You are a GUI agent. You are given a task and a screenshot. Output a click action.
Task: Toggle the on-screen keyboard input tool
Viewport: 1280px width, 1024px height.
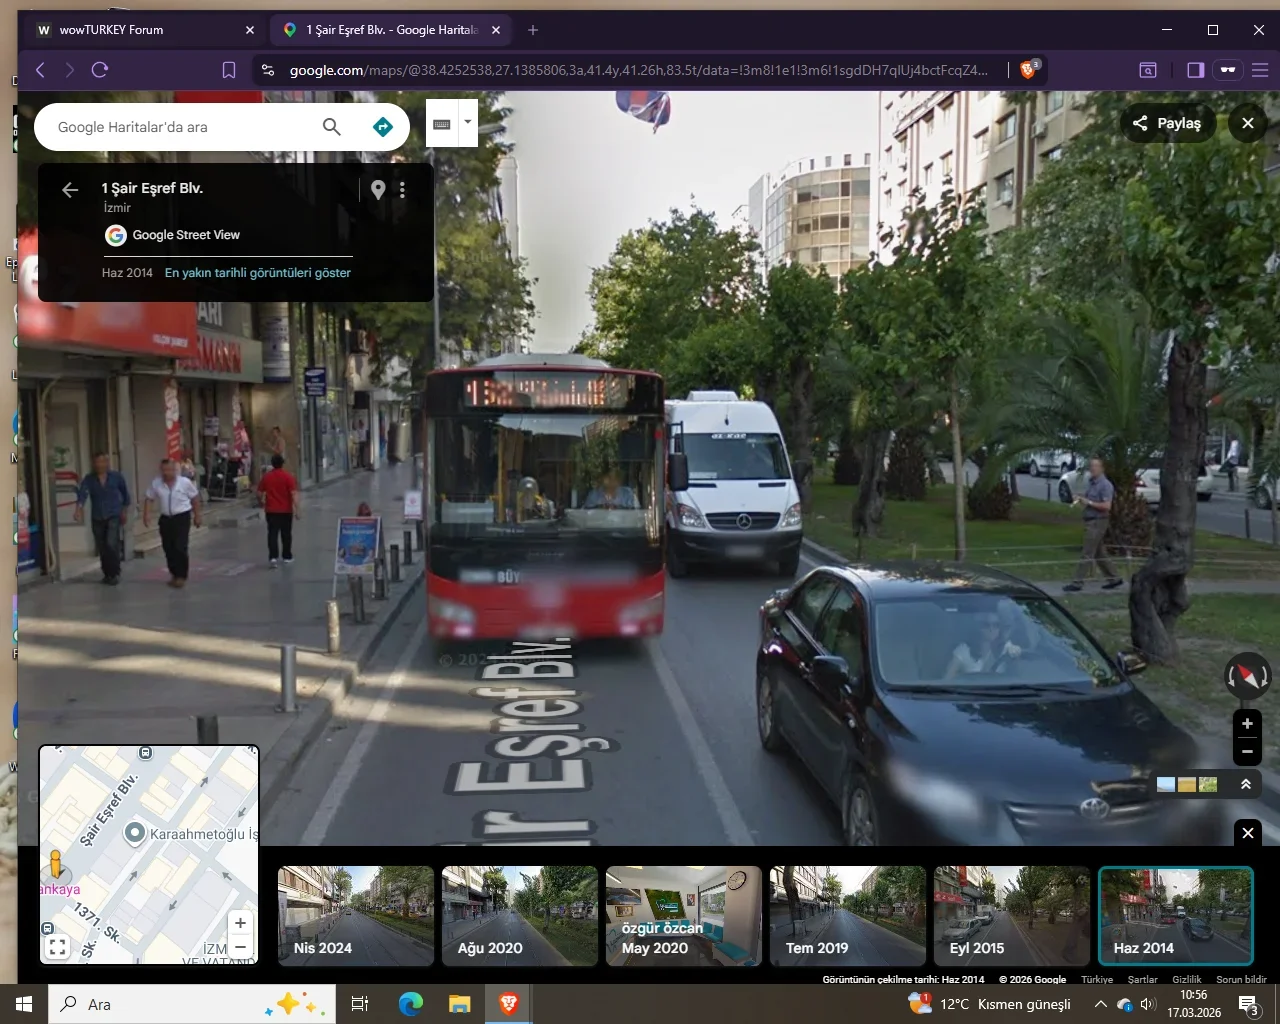[x=442, y=124]
